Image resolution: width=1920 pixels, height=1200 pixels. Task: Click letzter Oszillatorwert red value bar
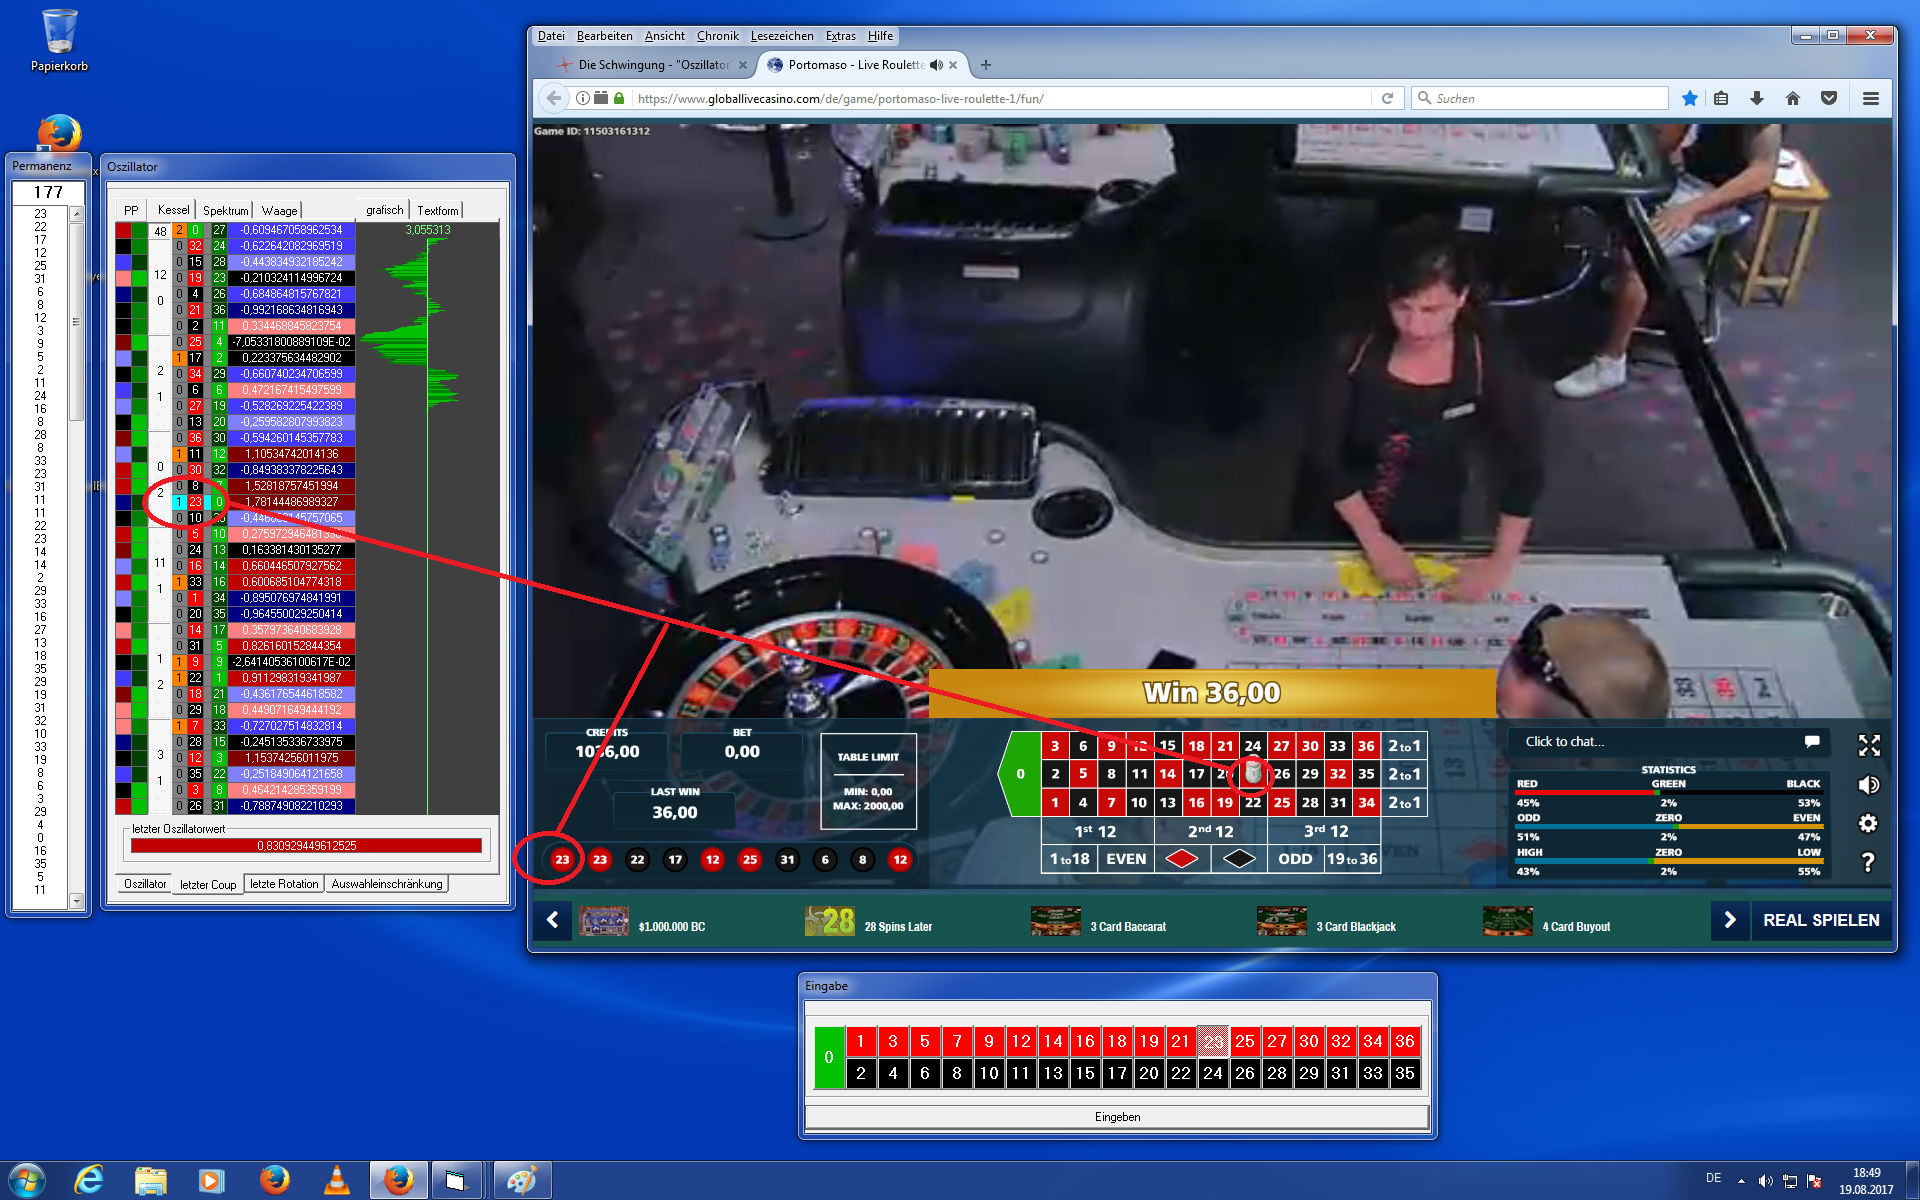(306, 846)
